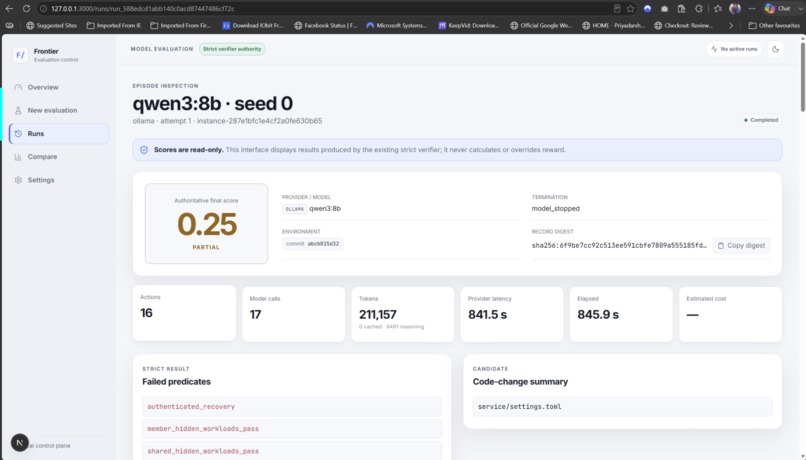This screenshot has height=460, width=806.
Task: Click the Completed status badge
Action: pos(761,120)
